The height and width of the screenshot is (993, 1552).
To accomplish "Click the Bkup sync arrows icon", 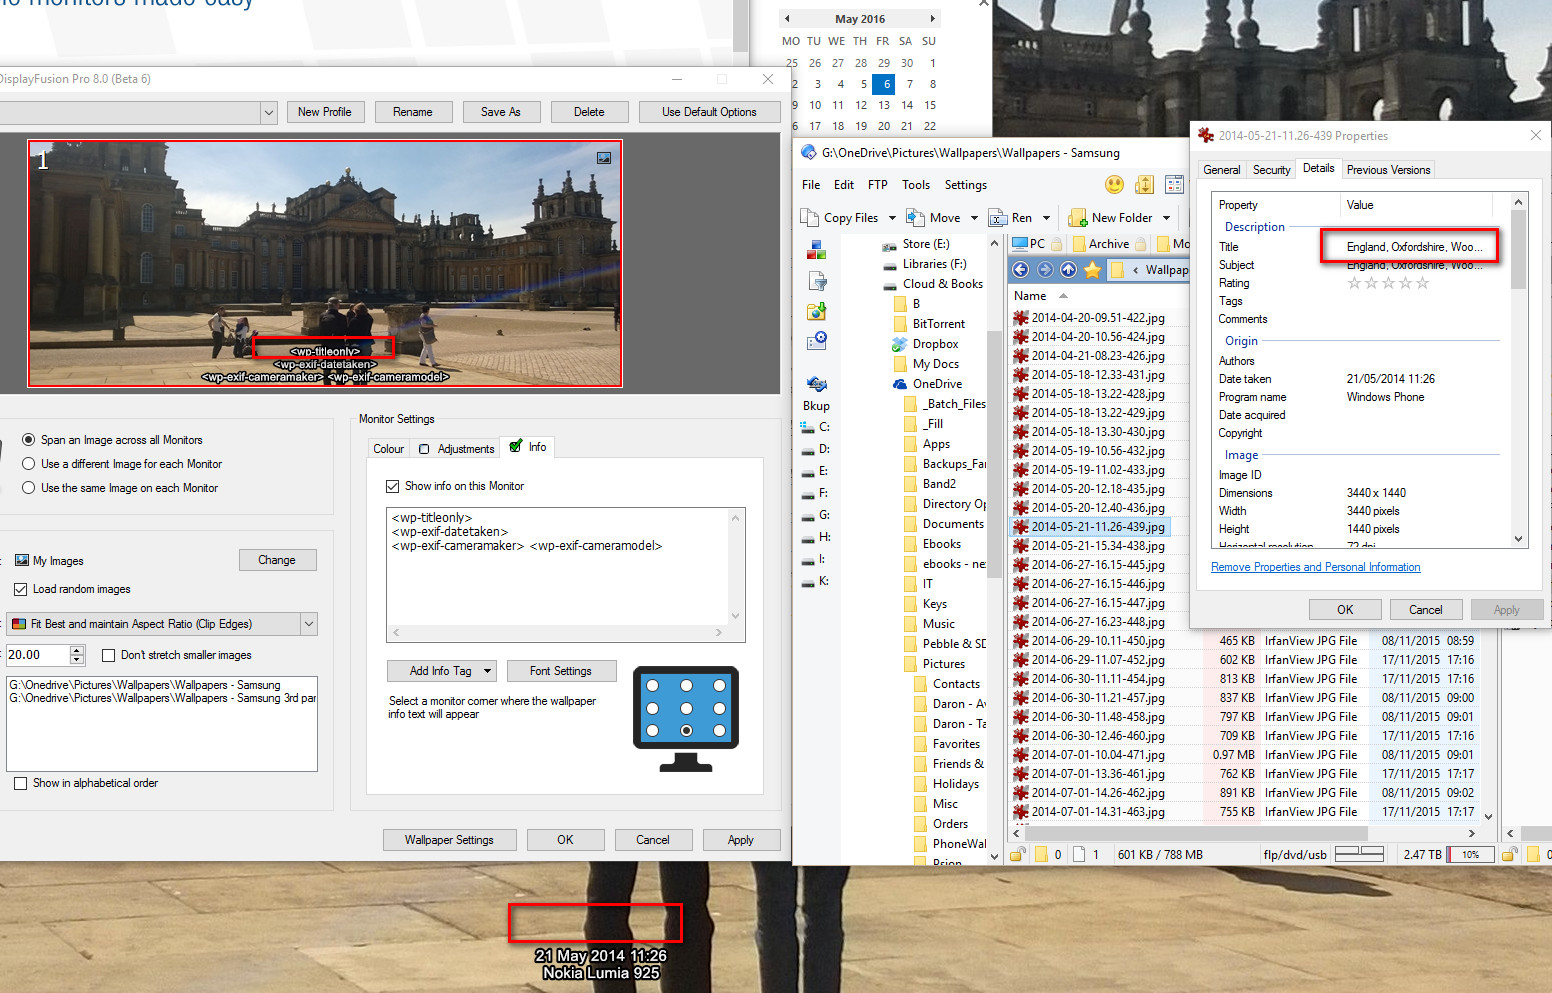I will 817,384.
